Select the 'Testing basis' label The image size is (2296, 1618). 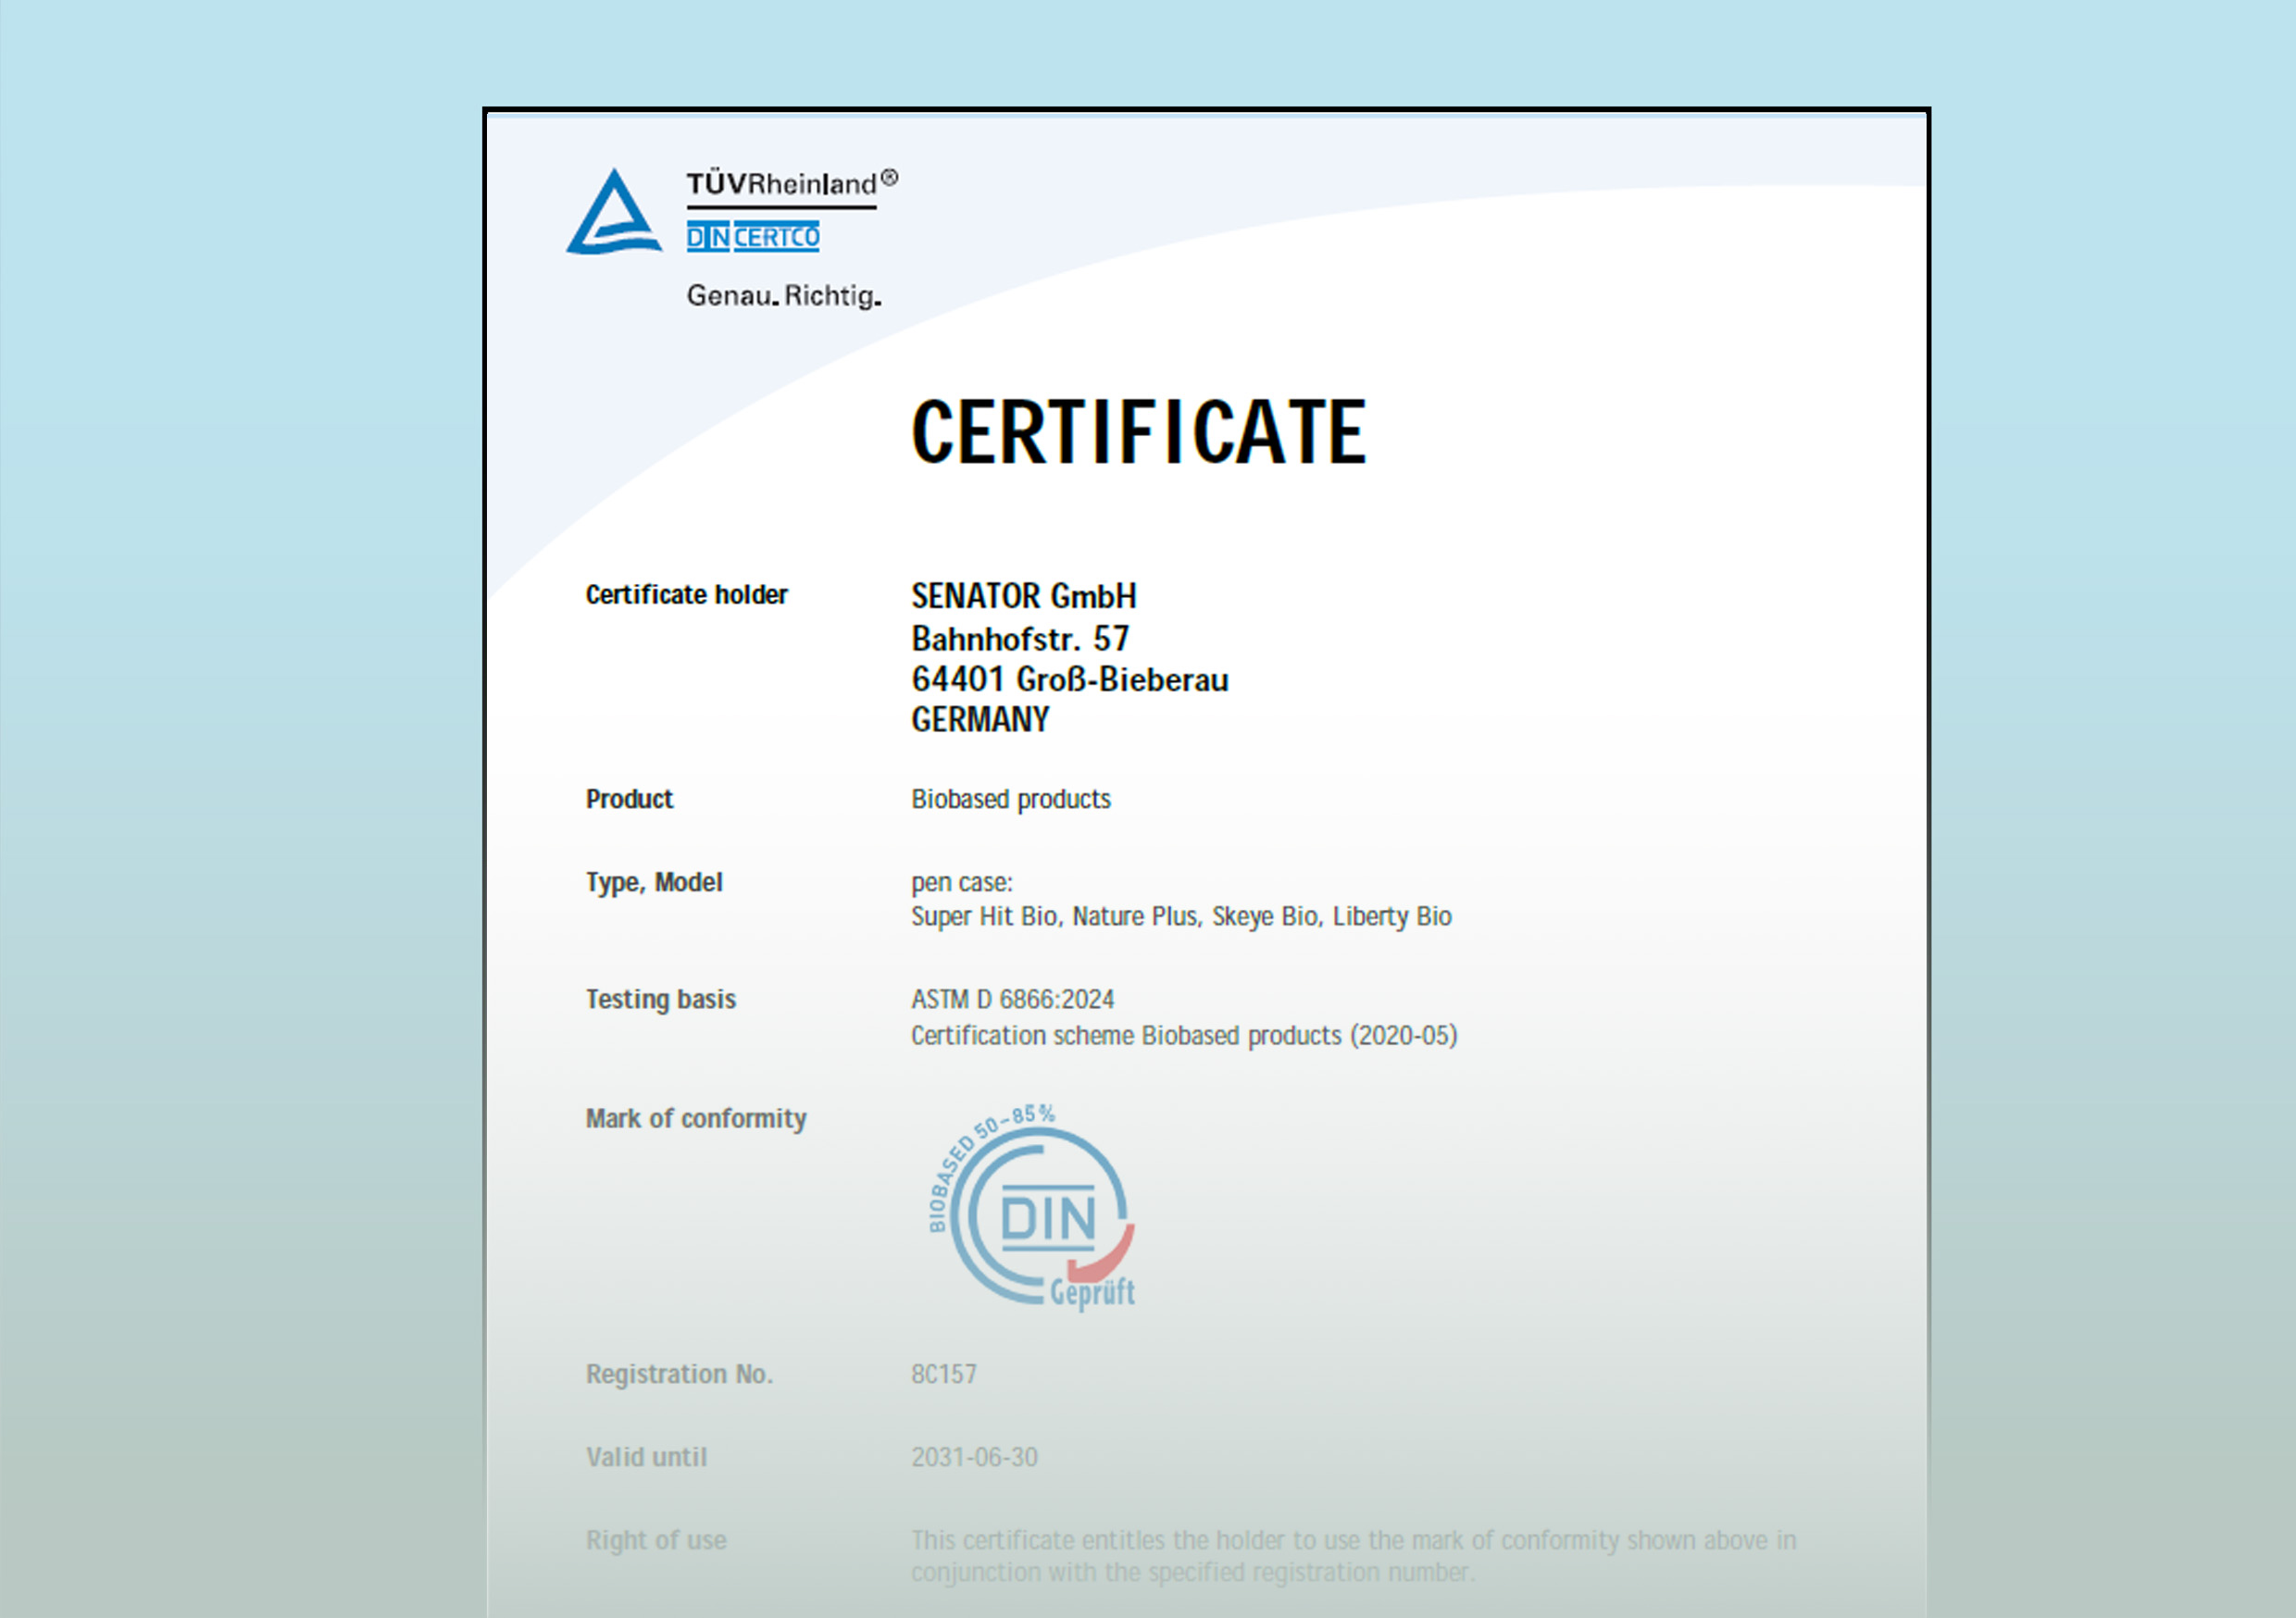660,1000
